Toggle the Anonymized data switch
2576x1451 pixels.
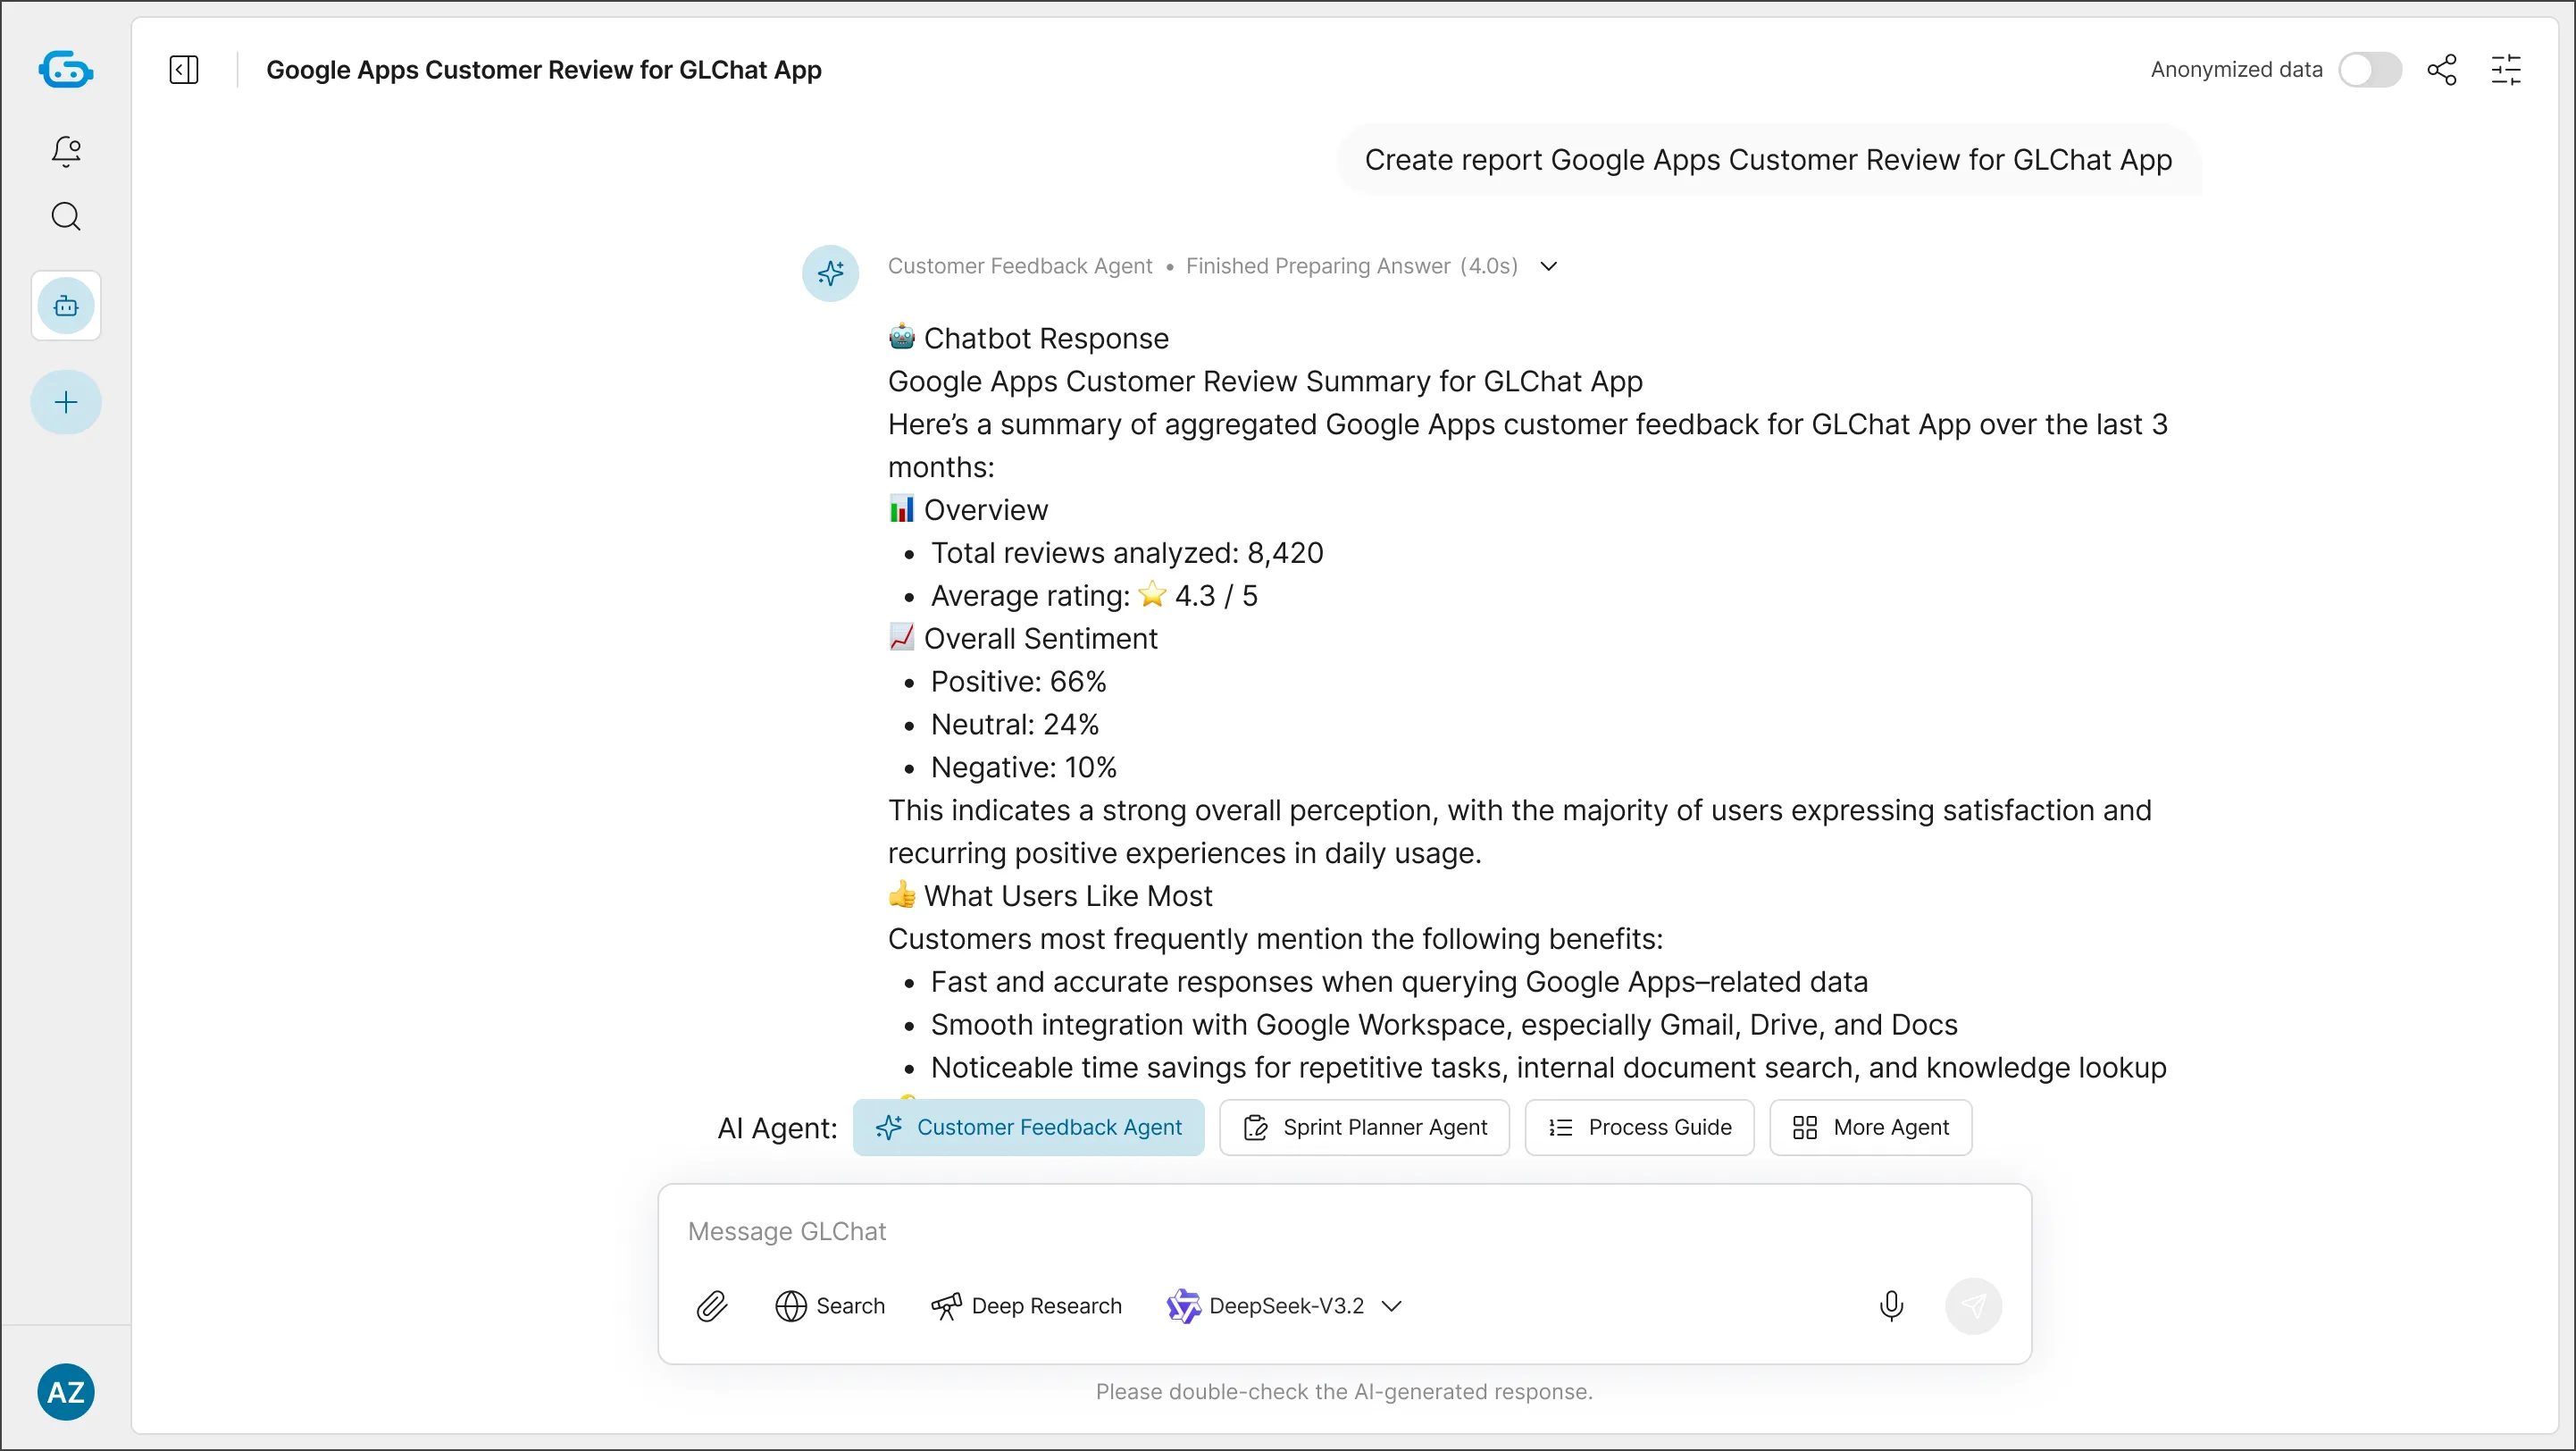[2369, 69]
